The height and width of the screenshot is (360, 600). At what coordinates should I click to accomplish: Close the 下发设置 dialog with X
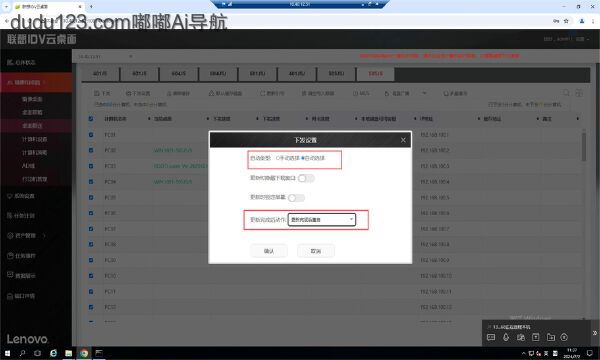tap(403, 140)
